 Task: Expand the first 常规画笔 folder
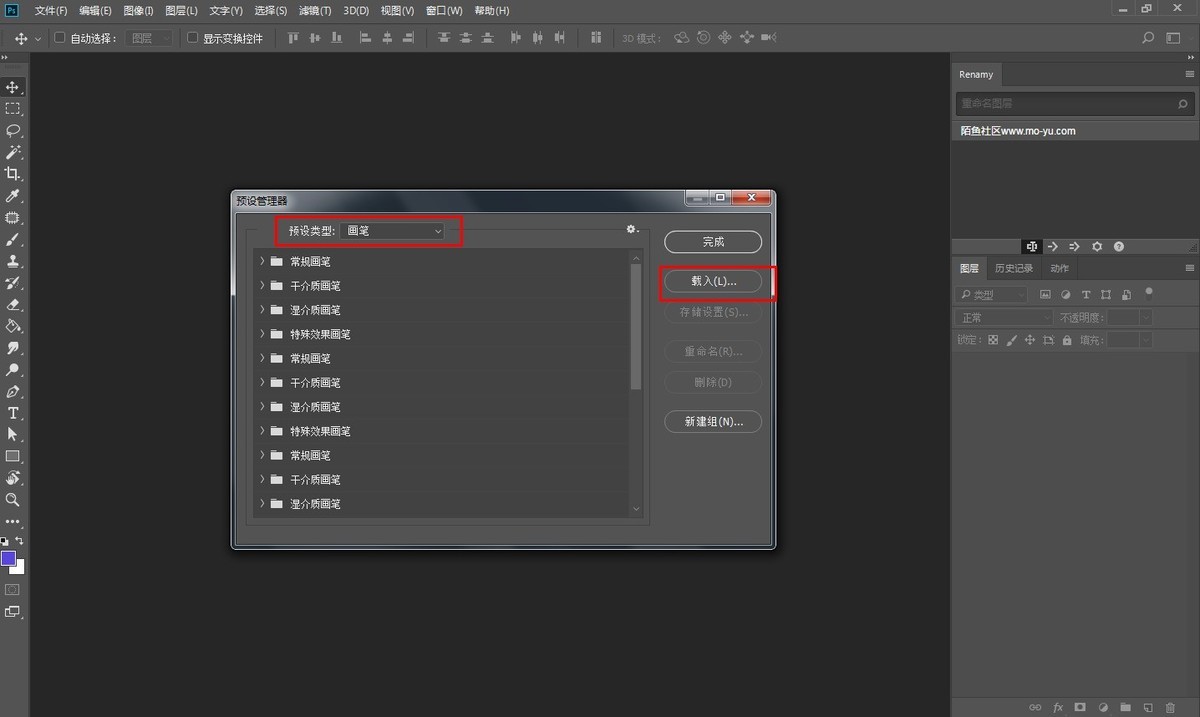click(263, 261)
